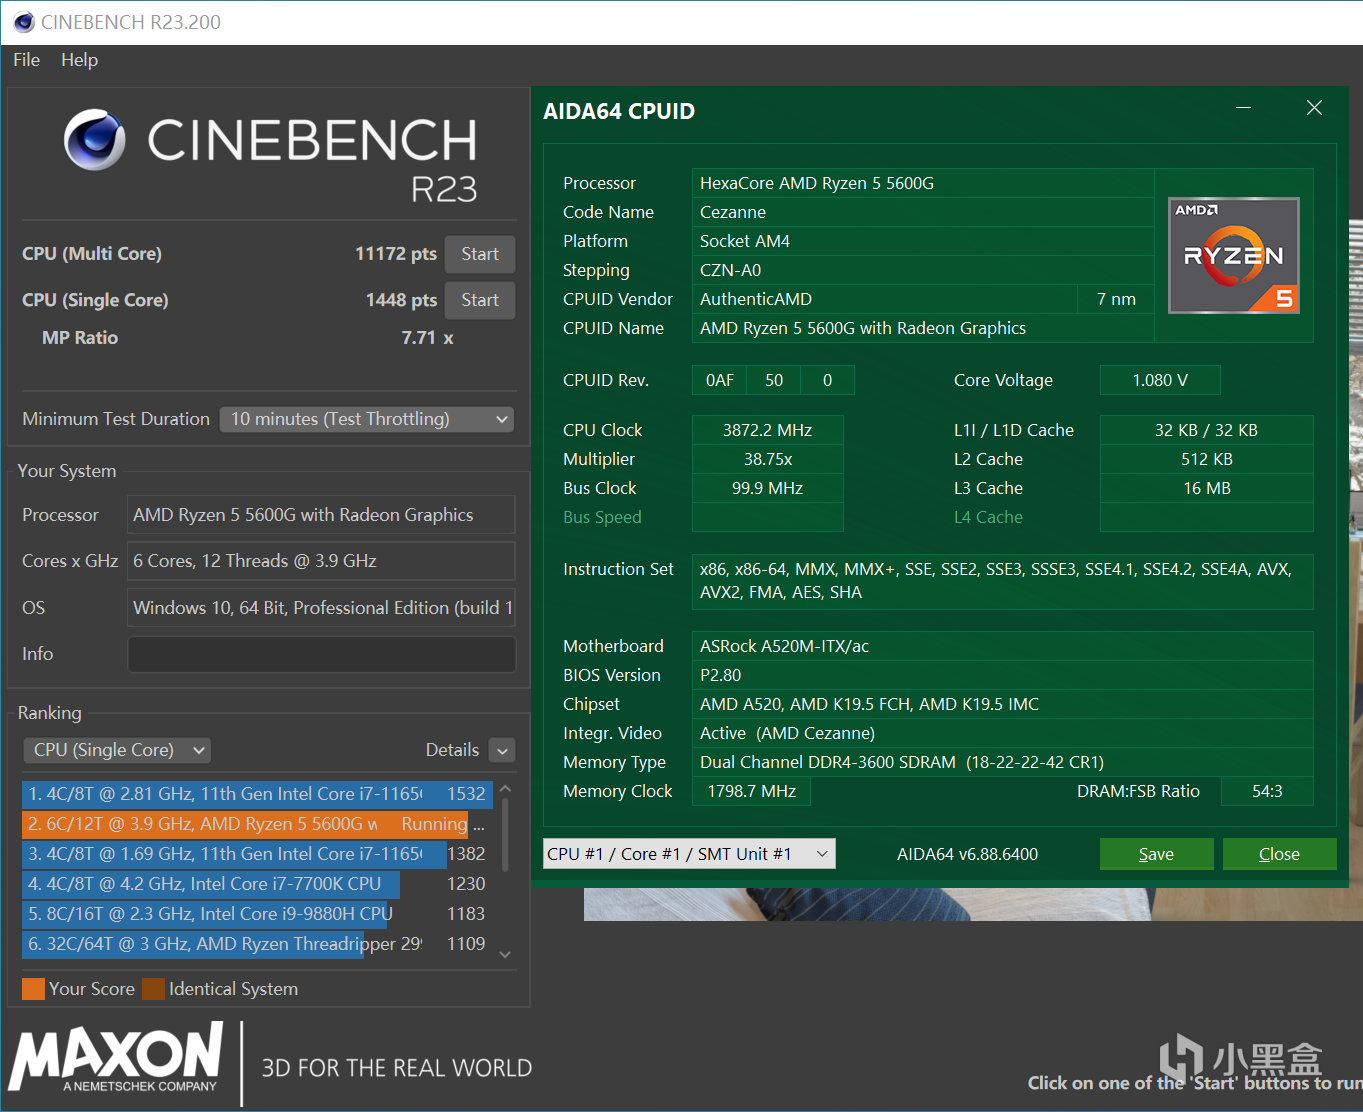This screenshot has height=1112, width=1363.
Task: Click the DRAM:FSB Ratio value 54:3
Action: coord(1267,791)
